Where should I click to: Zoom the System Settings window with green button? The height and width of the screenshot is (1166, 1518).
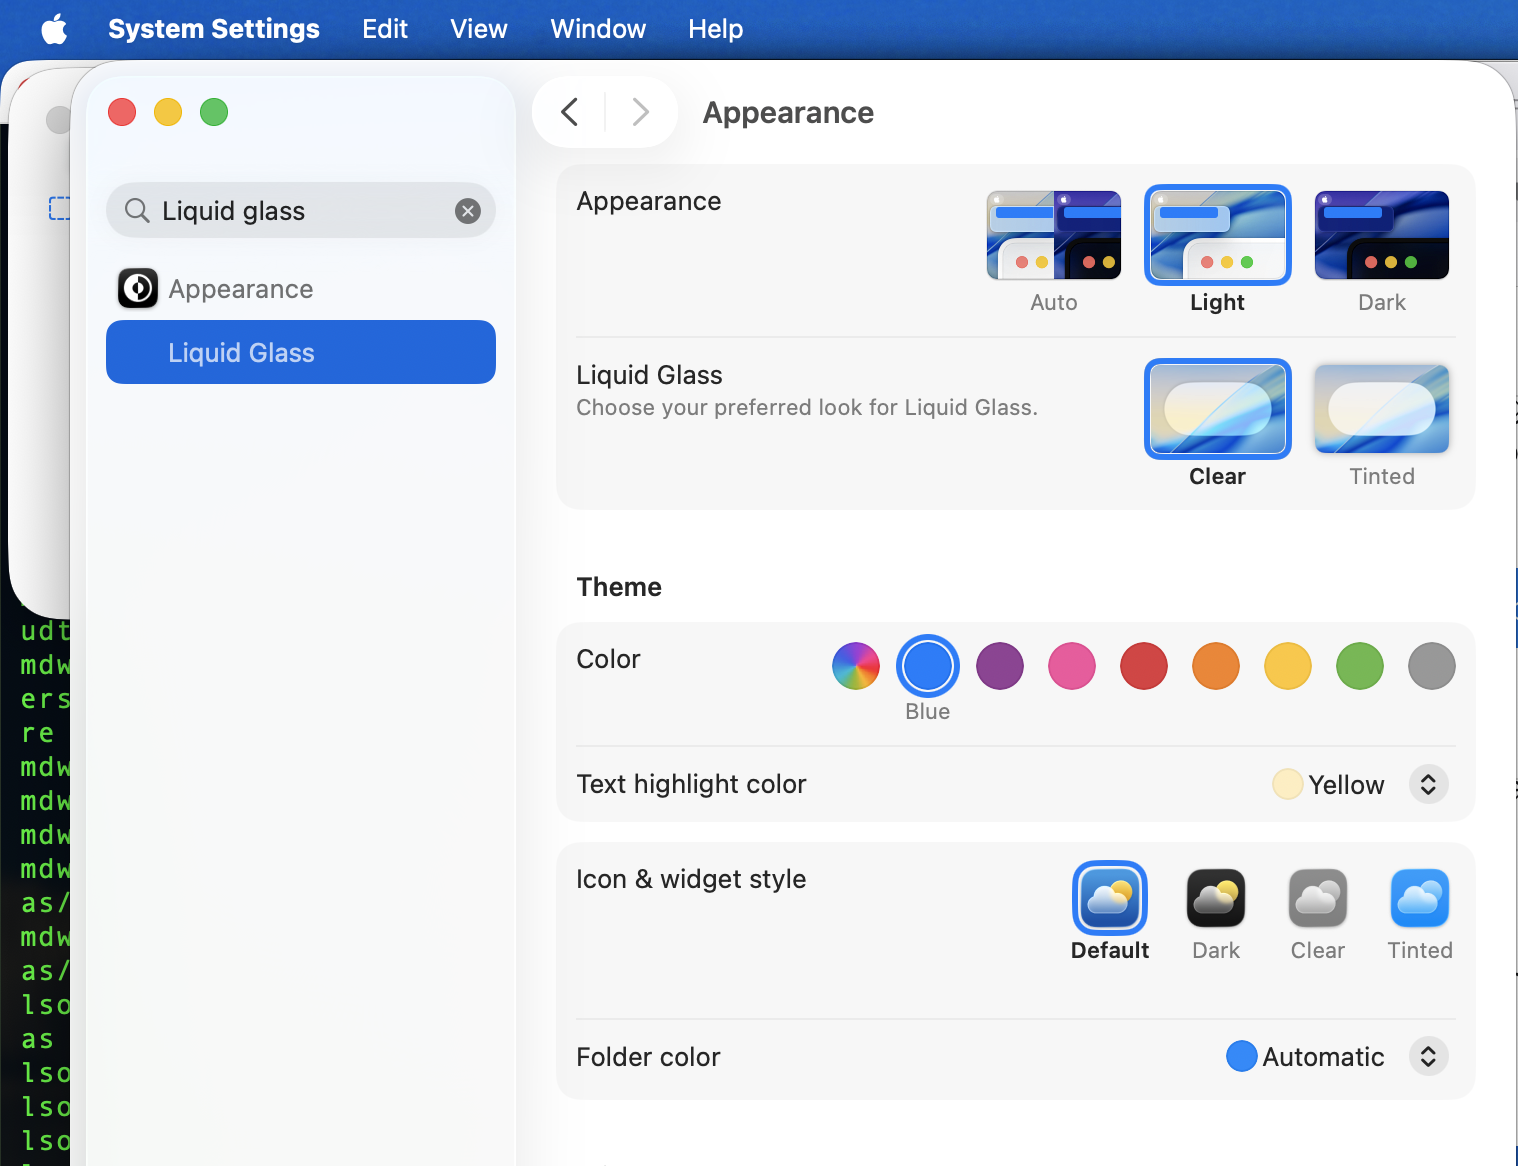tap(214, 112)
